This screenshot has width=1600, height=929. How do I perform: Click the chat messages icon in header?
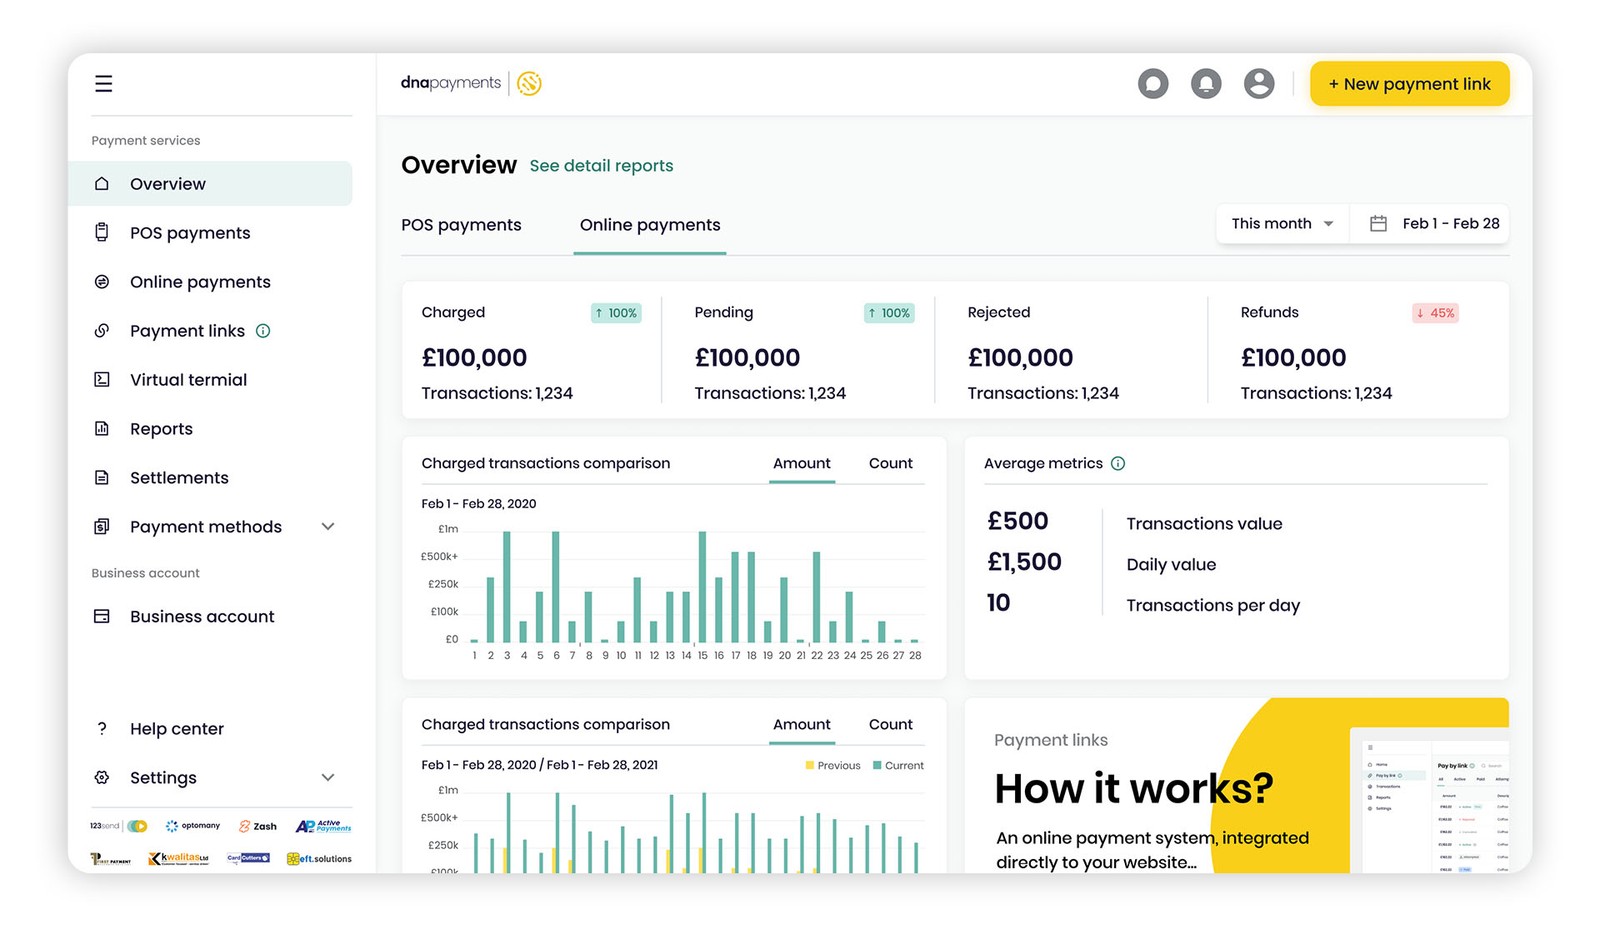[x=1153, y=84]
